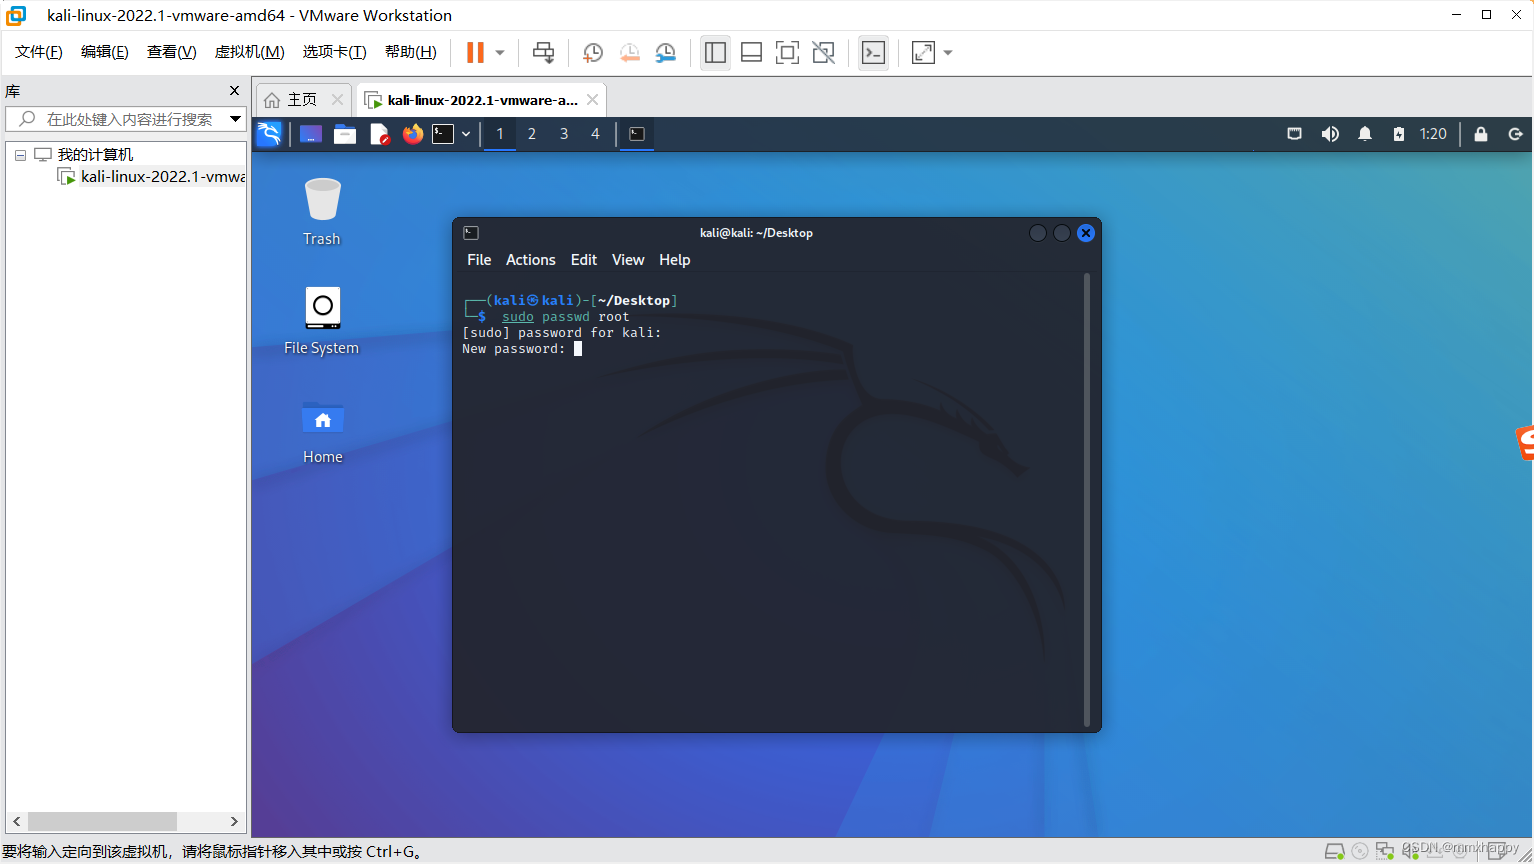Click the library horizontal scrollbar thumb
This screenshot has width=1534, height=864.
pos(102,821)
